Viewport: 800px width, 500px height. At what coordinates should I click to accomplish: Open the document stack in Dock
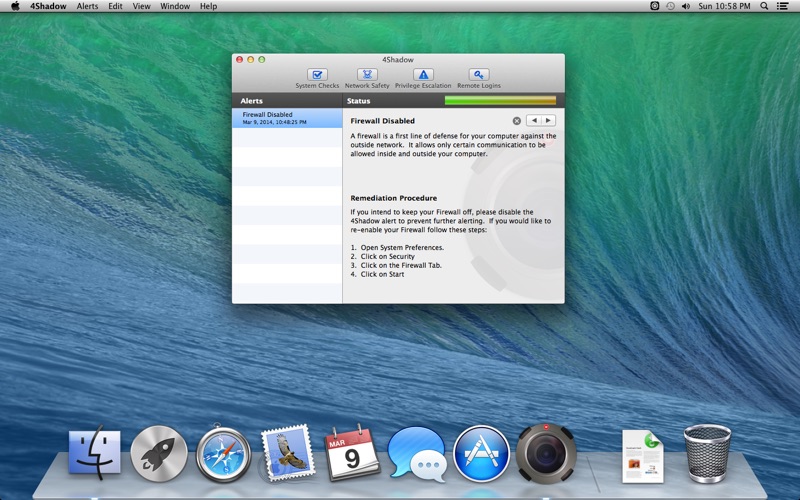click(x=643, y=456)
